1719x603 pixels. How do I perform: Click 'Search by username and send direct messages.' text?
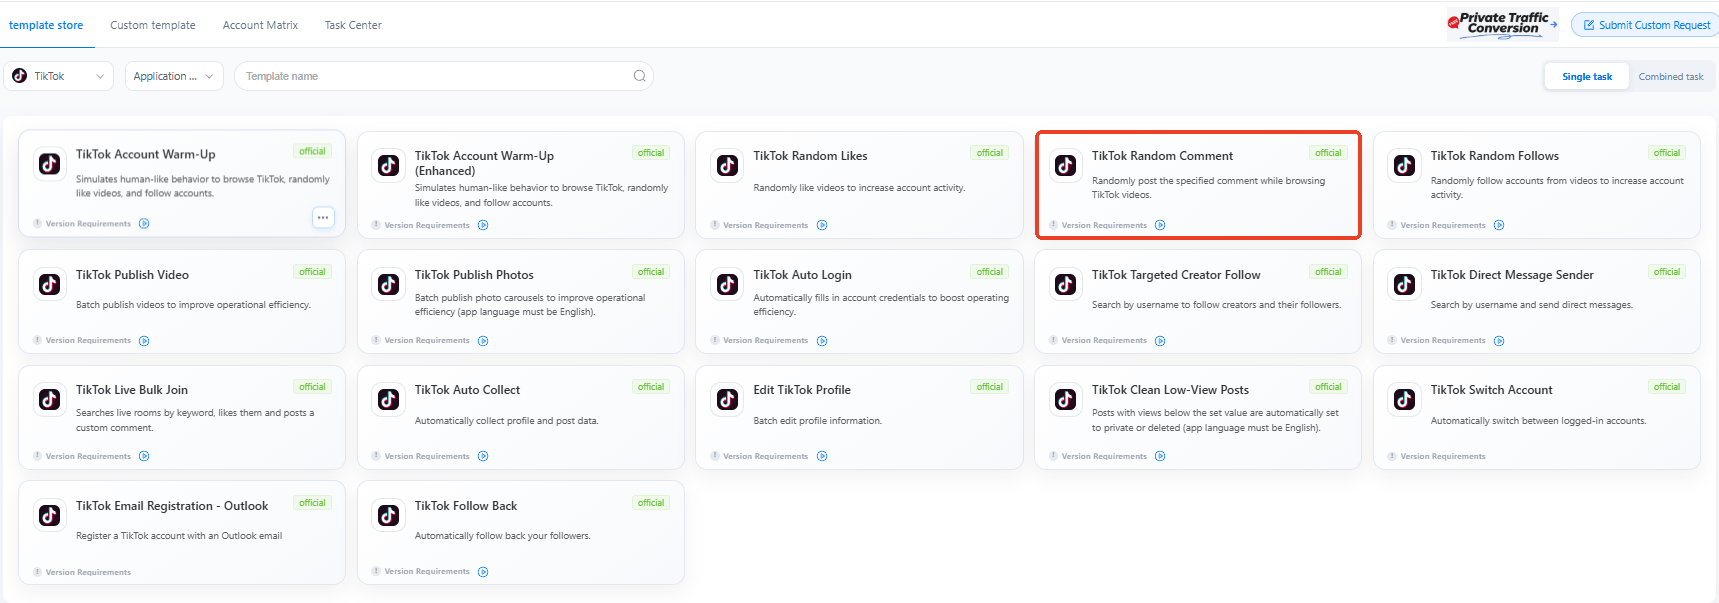(1531, 305)
